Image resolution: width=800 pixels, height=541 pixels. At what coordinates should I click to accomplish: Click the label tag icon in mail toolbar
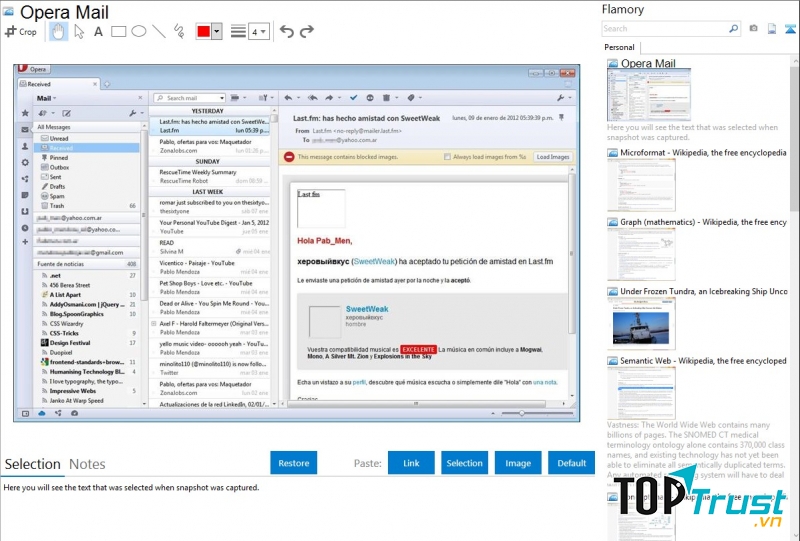(411, 97)
